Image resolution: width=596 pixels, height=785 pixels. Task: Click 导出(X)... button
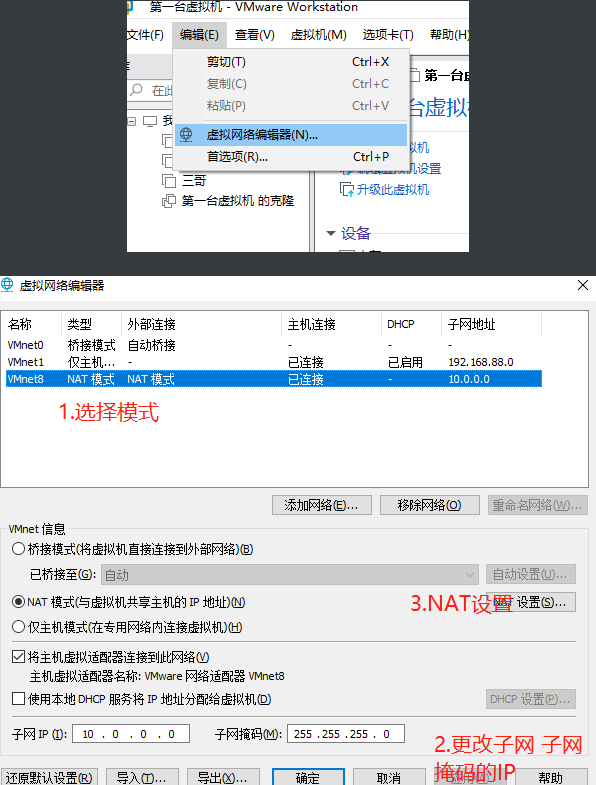223,777
